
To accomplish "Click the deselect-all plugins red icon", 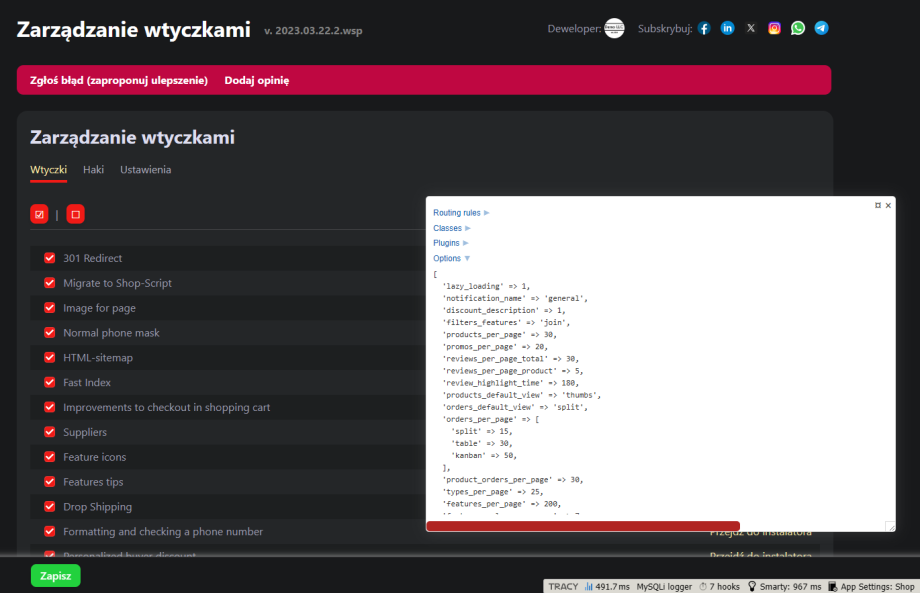I will (75, 214).
